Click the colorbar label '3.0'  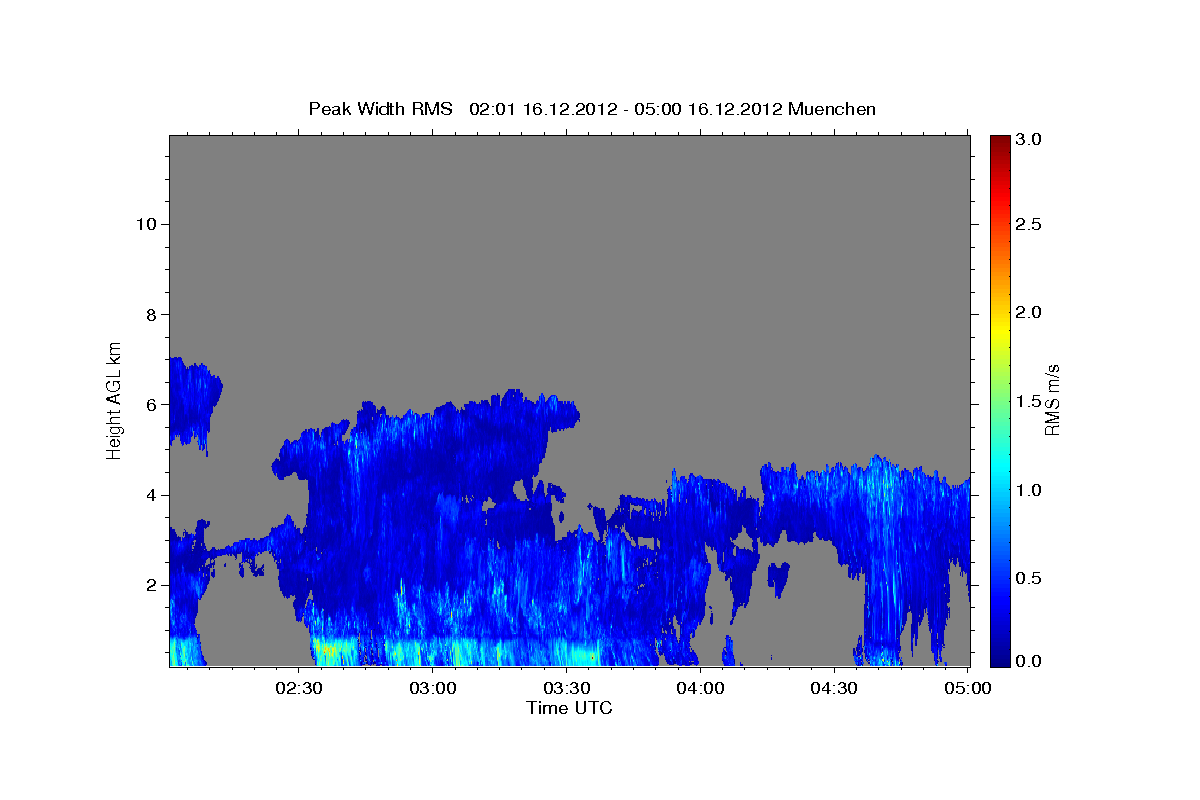1030,139
